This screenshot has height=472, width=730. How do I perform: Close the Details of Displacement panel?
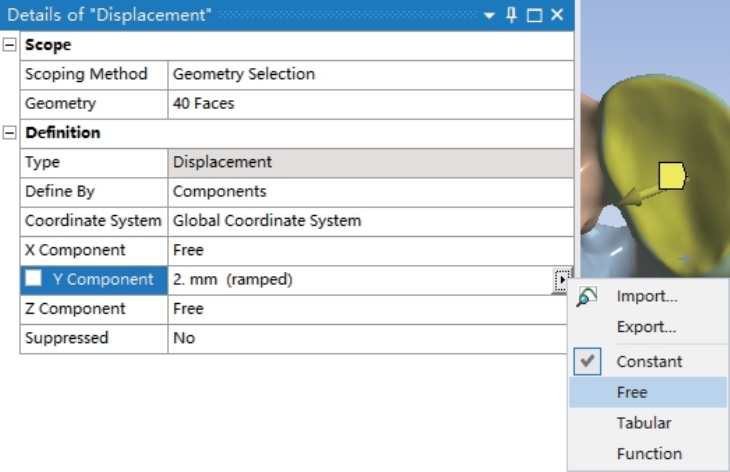coord(557,15)
